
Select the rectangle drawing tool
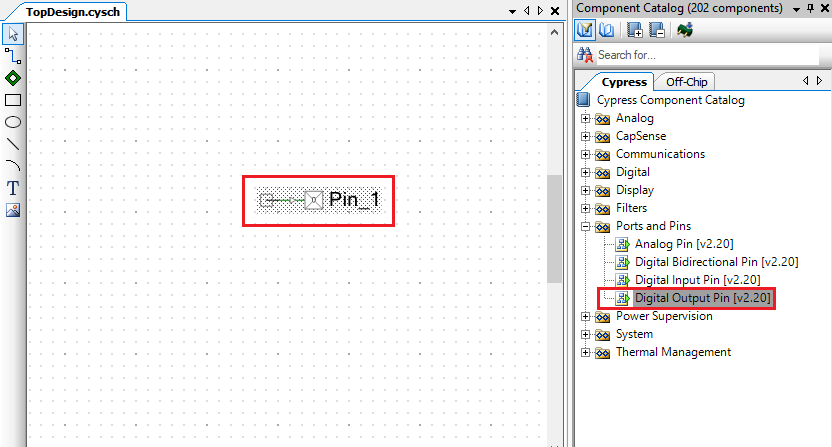[x=13, y=100]
